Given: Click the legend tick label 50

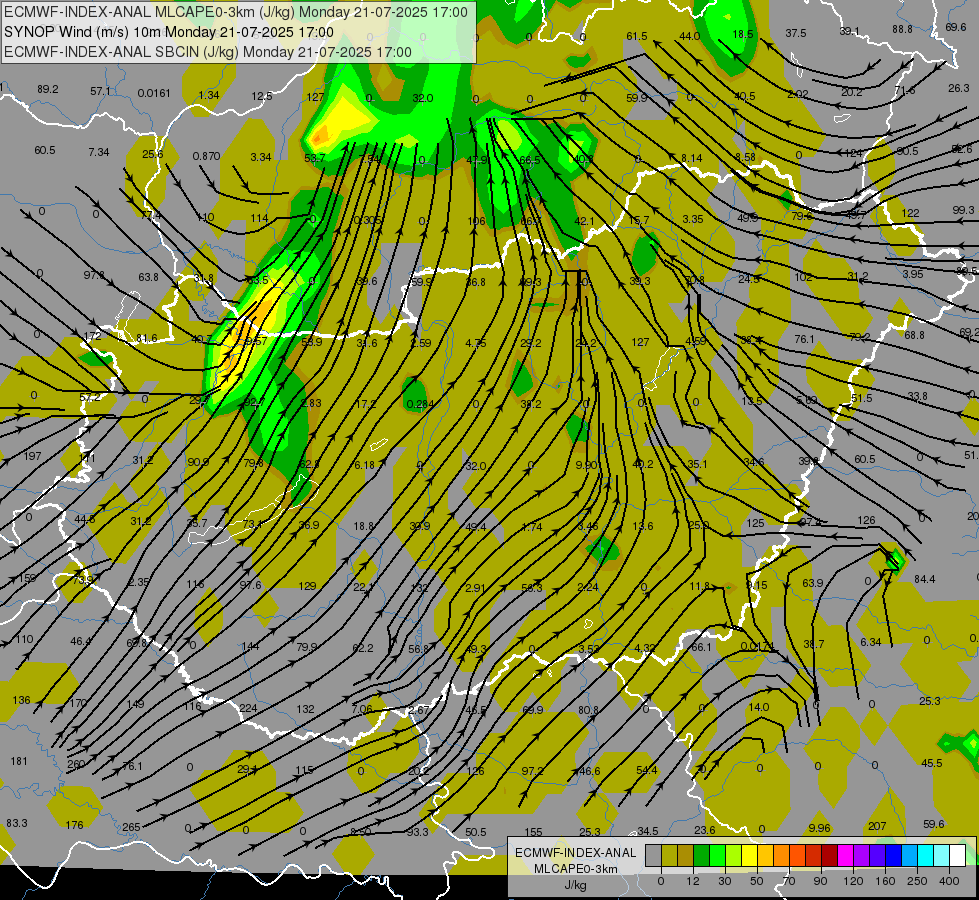Looking at the screenshot, I should pos(757,881).
